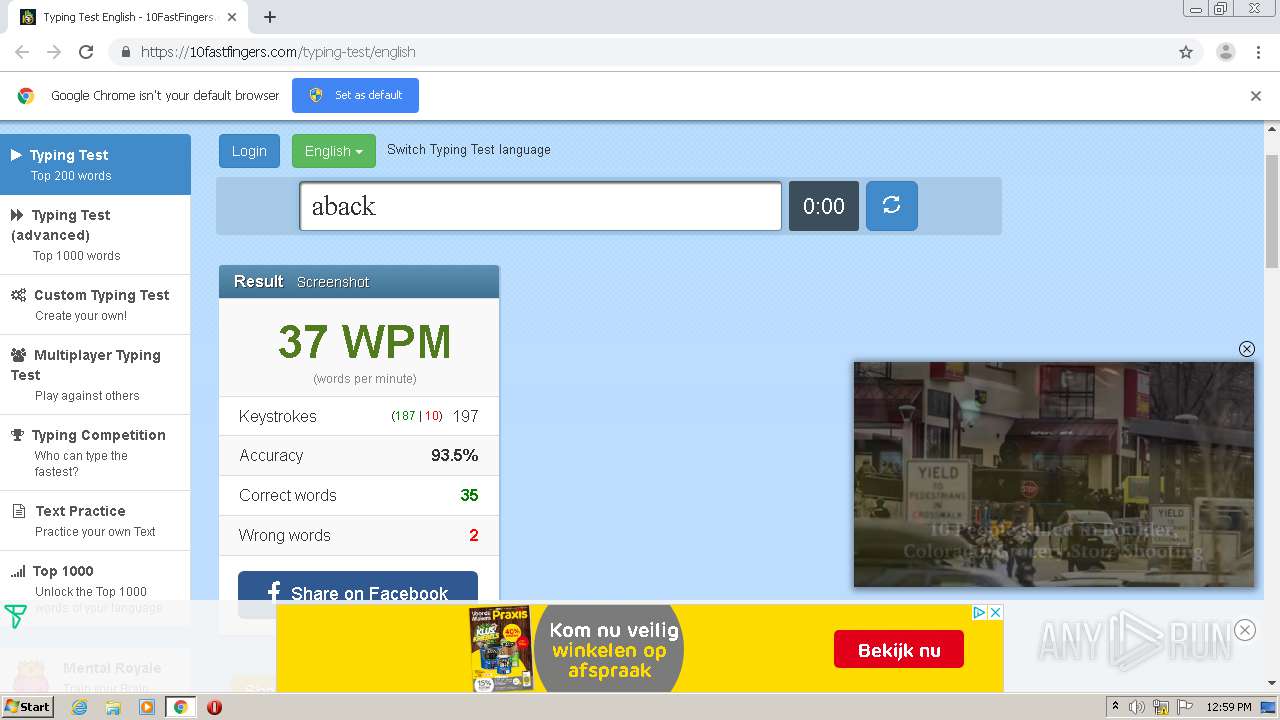
Task: Click the taskbar clock 12:59 PM
Action: tap(1229, 707)
